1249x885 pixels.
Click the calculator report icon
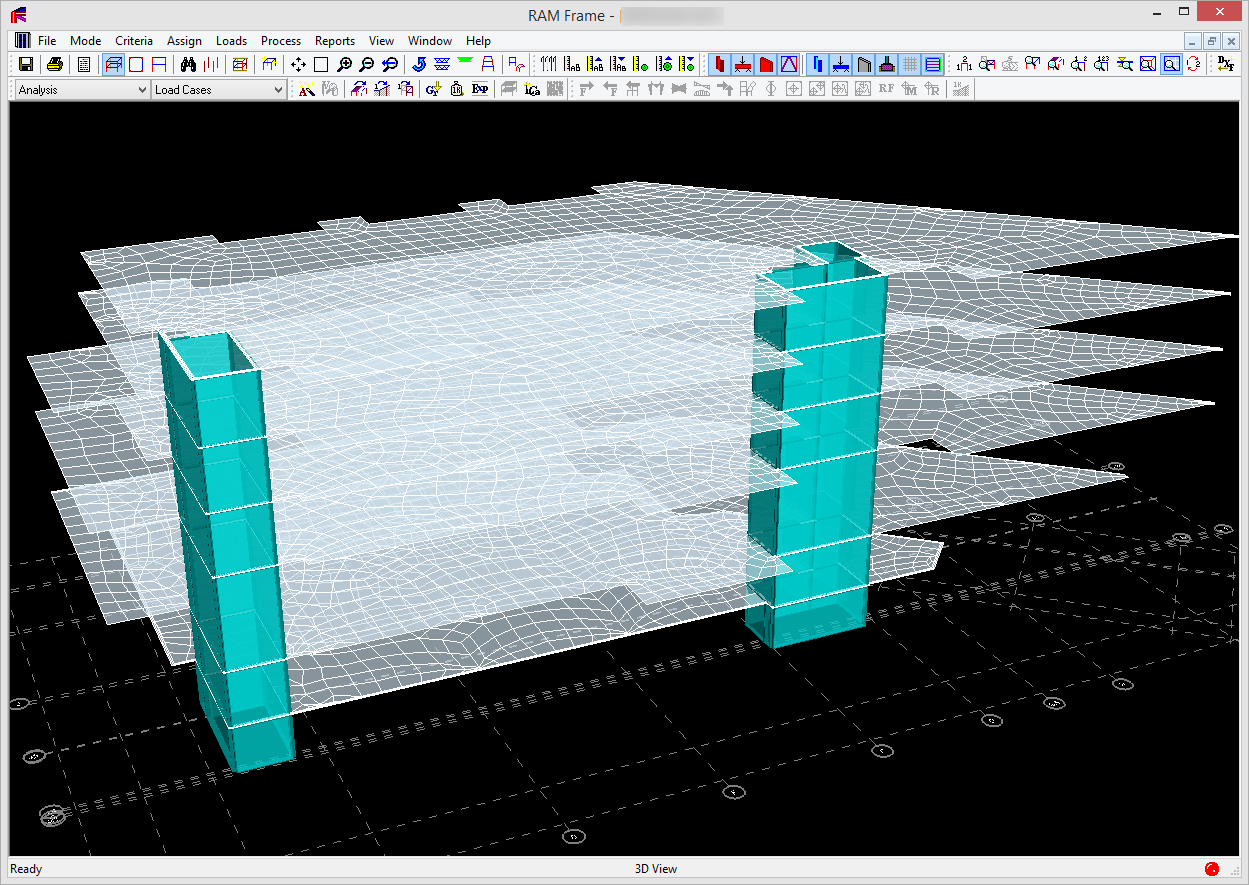(x=83, y=64)
